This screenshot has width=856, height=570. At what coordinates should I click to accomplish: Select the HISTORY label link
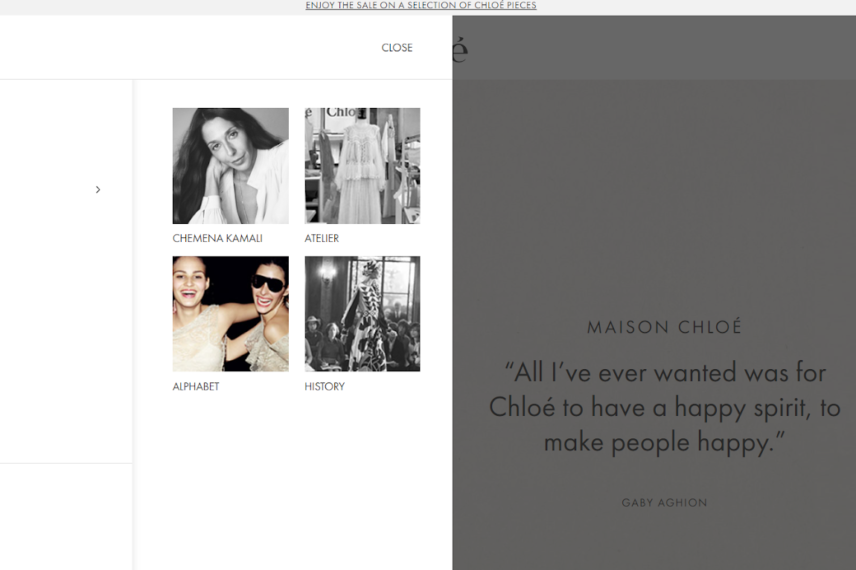pos(324,387)
